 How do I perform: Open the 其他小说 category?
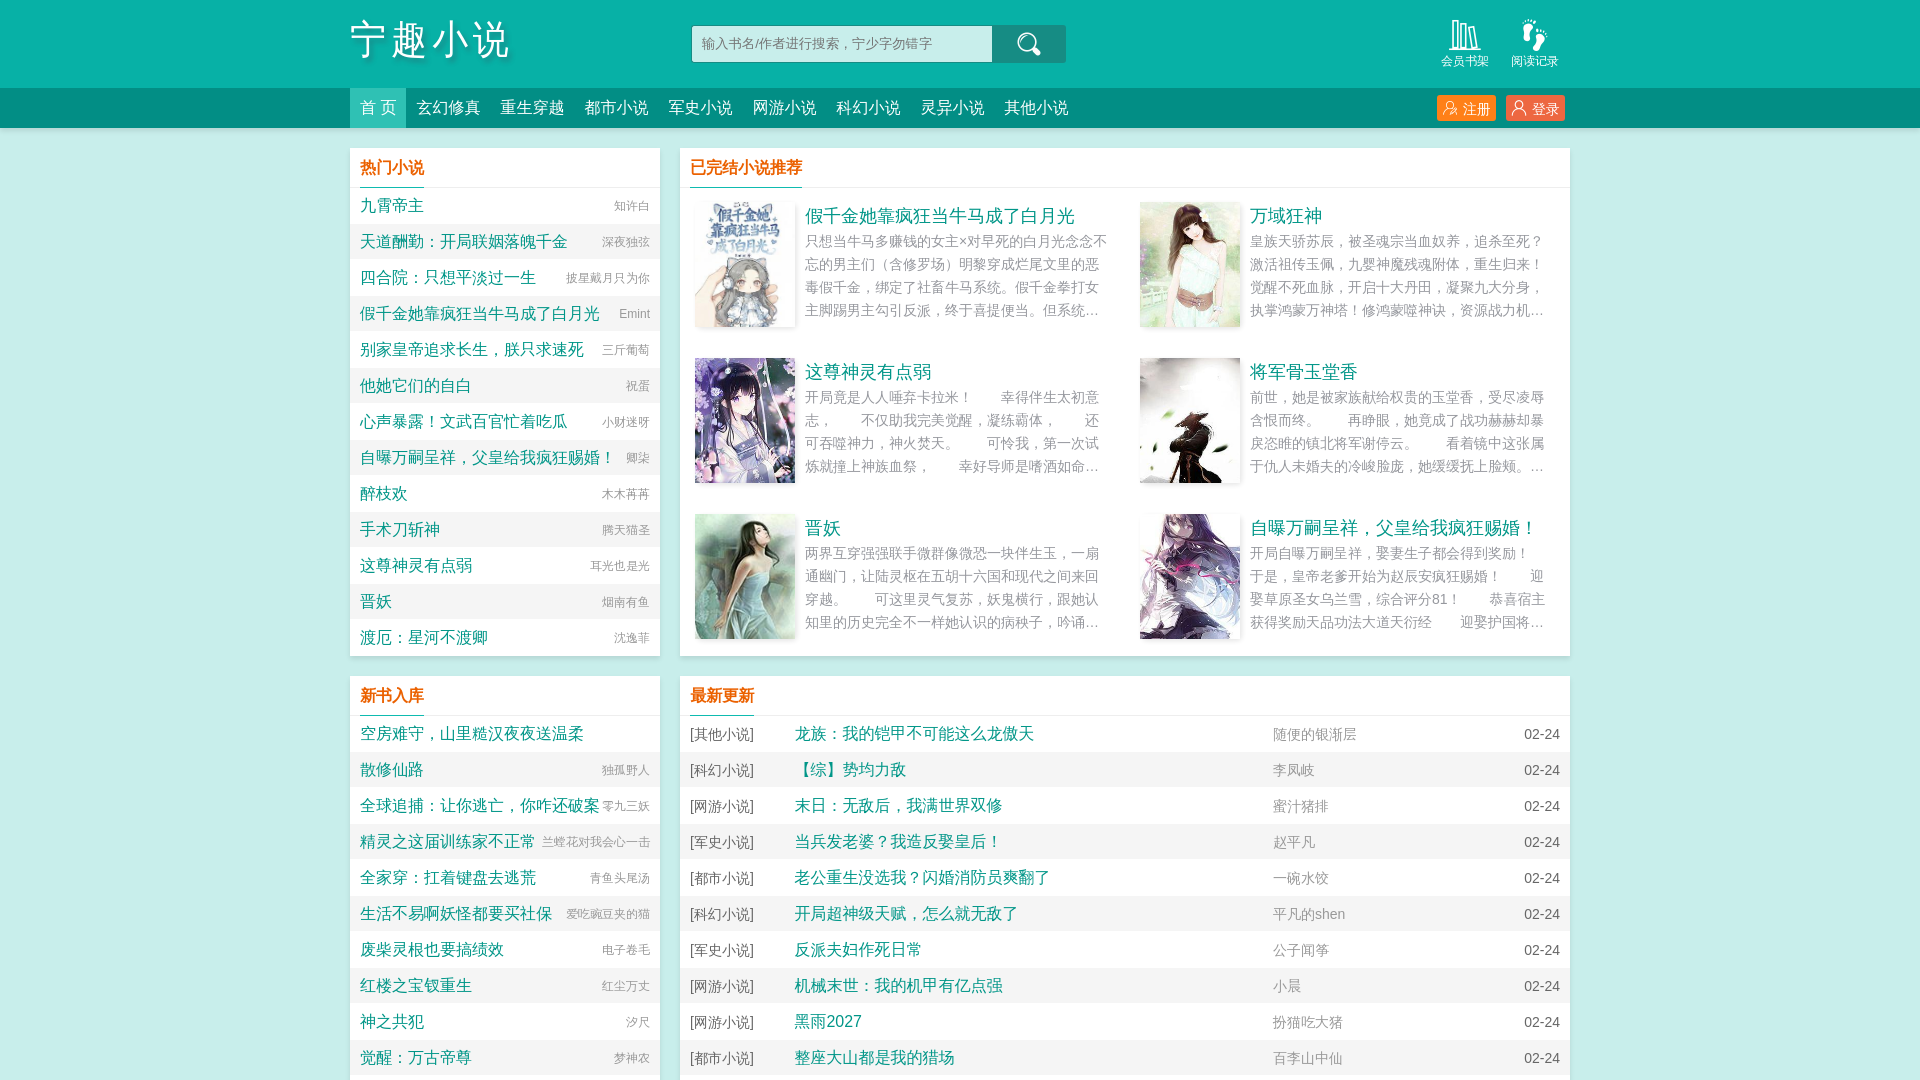coord(1036,108)
